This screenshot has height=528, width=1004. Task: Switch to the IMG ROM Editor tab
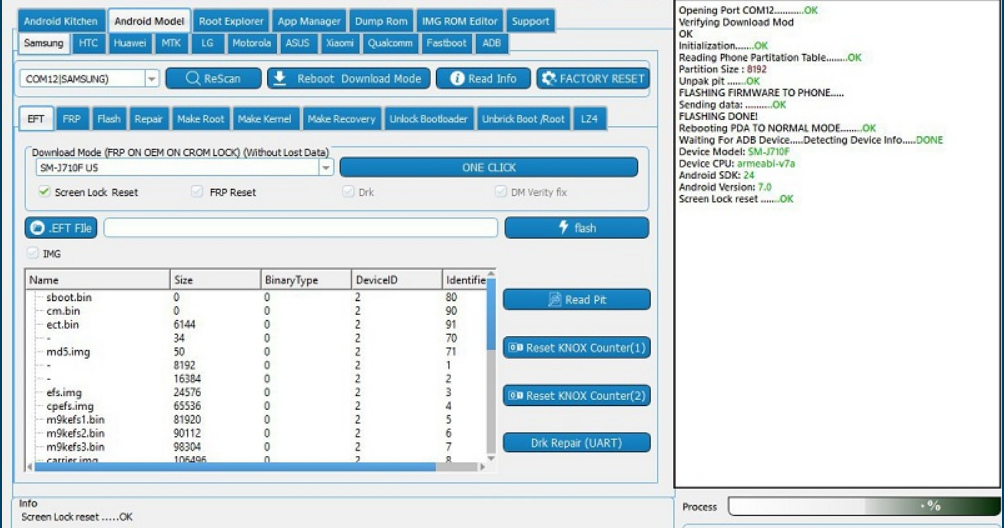460,21
